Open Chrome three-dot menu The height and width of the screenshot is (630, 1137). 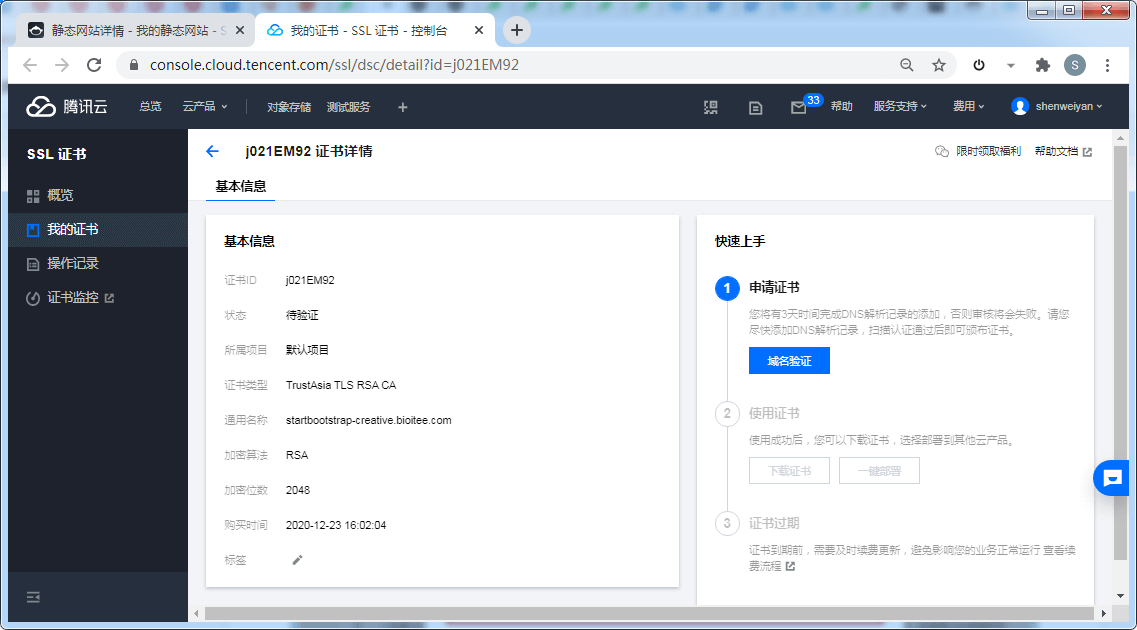(1107, 65)
